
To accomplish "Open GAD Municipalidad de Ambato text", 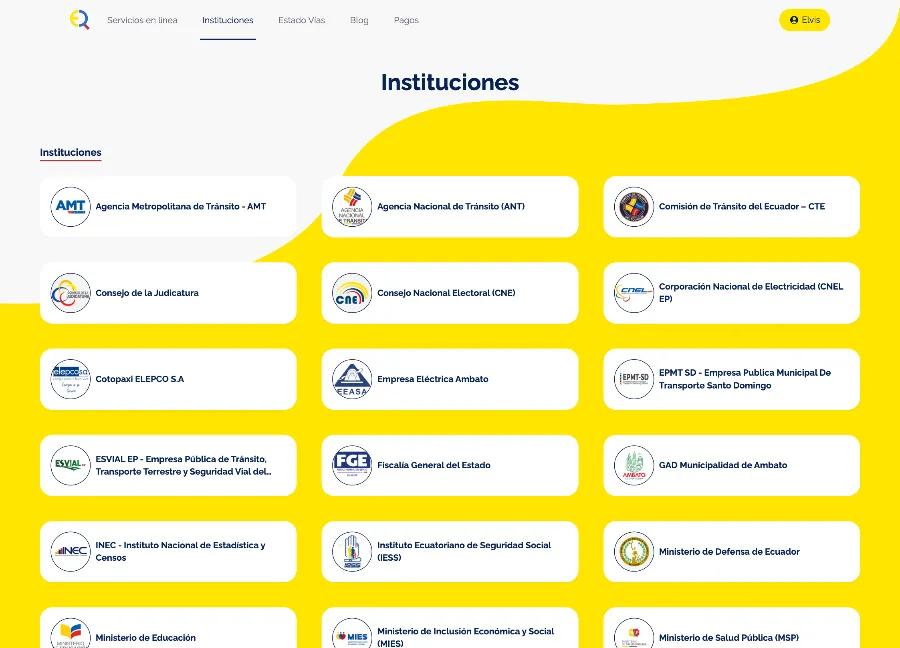I will tap(723, 465).
